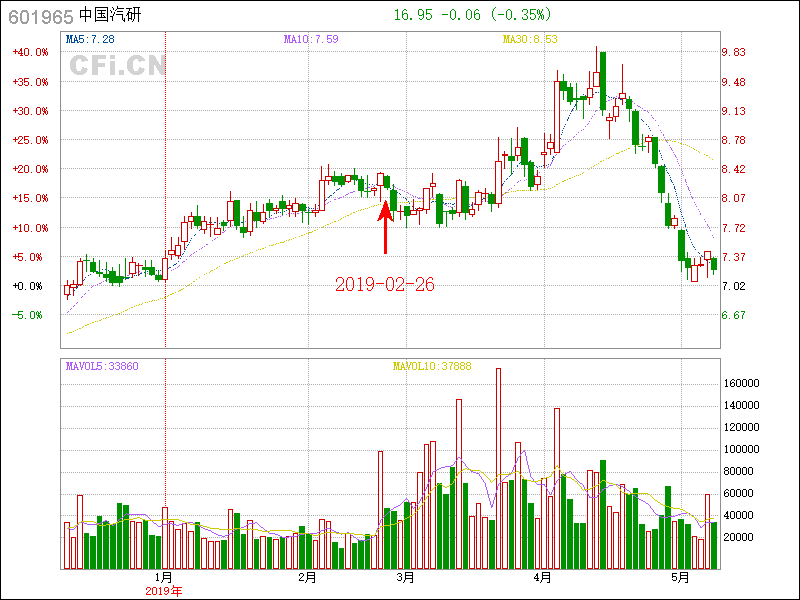
Task: Click the +15.0% axis label
Action: [x=31, y=198]
